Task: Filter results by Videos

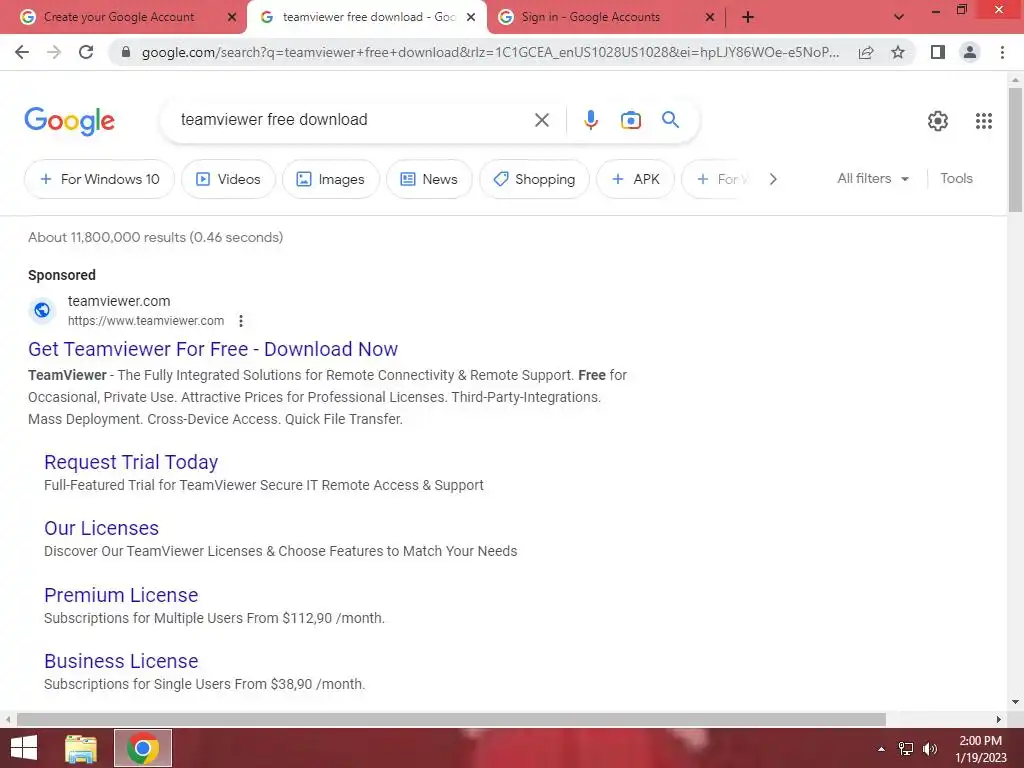Action: pos(228,179)
